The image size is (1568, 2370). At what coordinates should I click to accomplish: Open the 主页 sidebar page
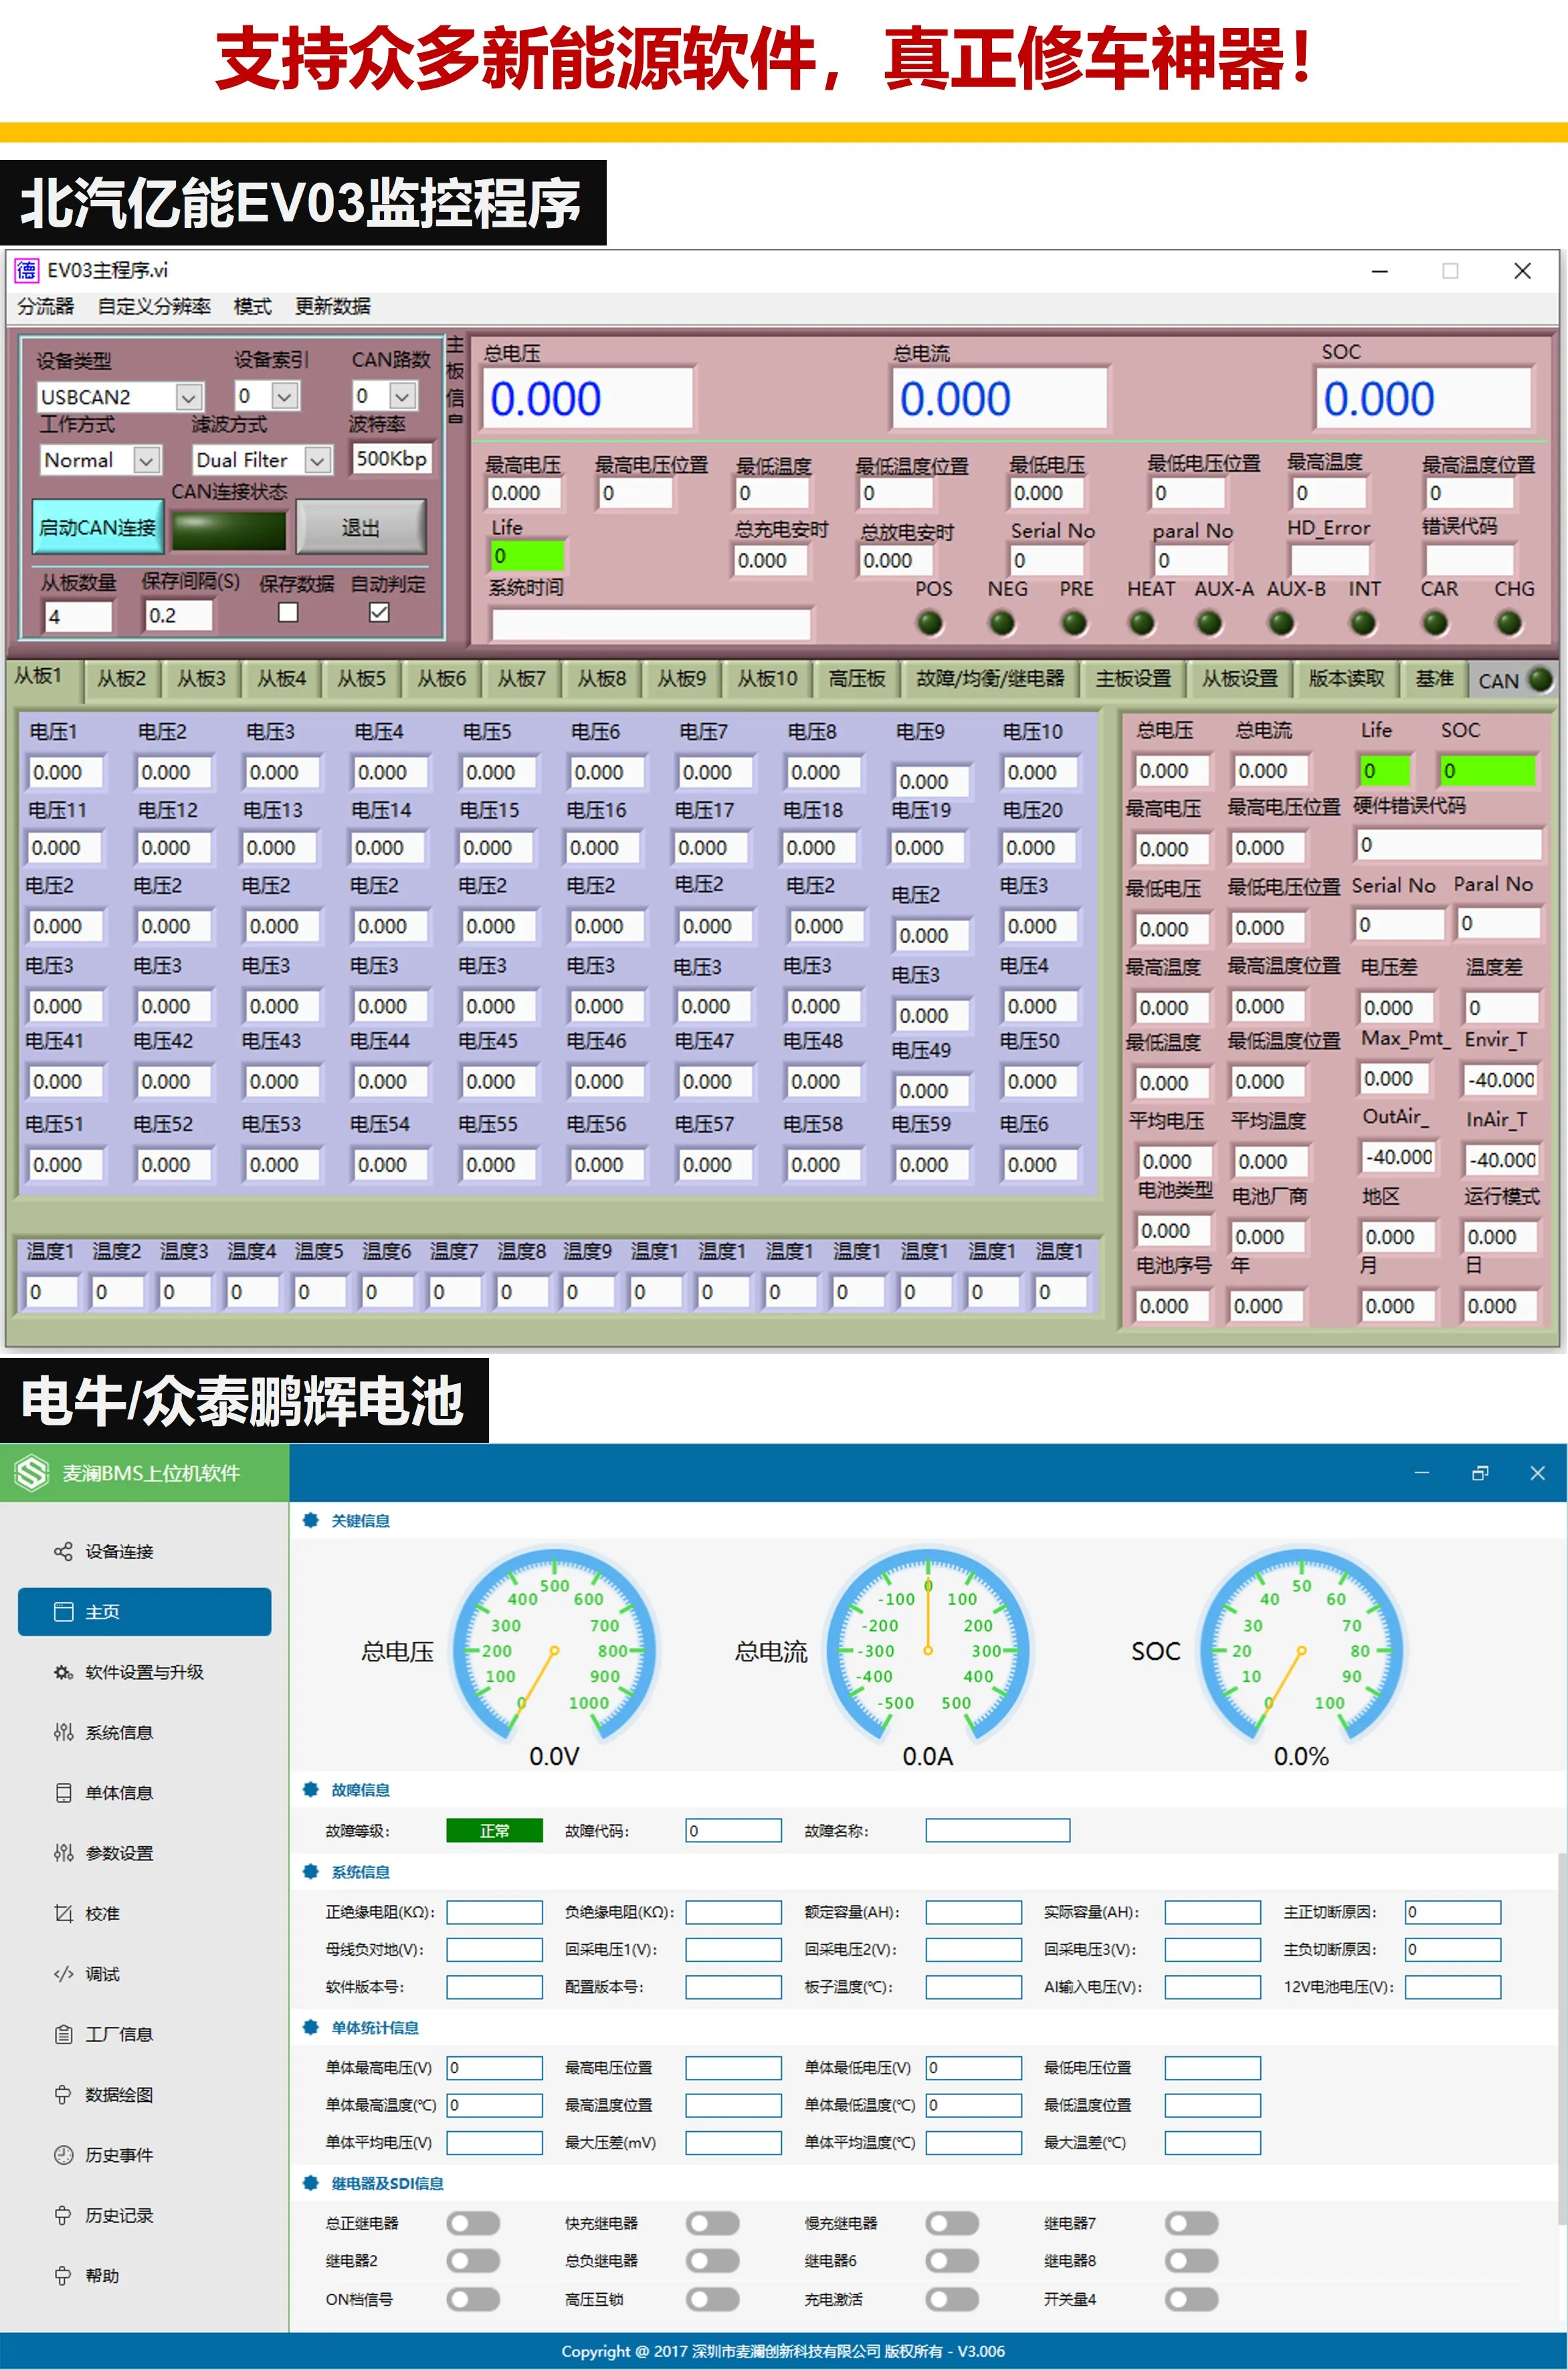[144, 1611]
